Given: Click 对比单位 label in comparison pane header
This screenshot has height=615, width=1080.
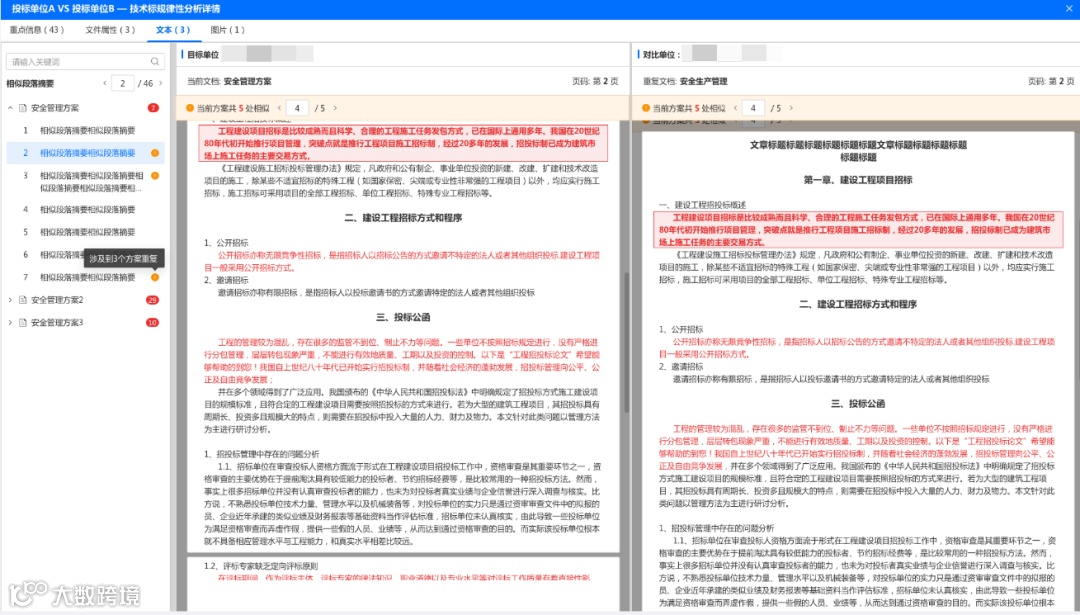Looking at the screenshot, I should [660, 54].
